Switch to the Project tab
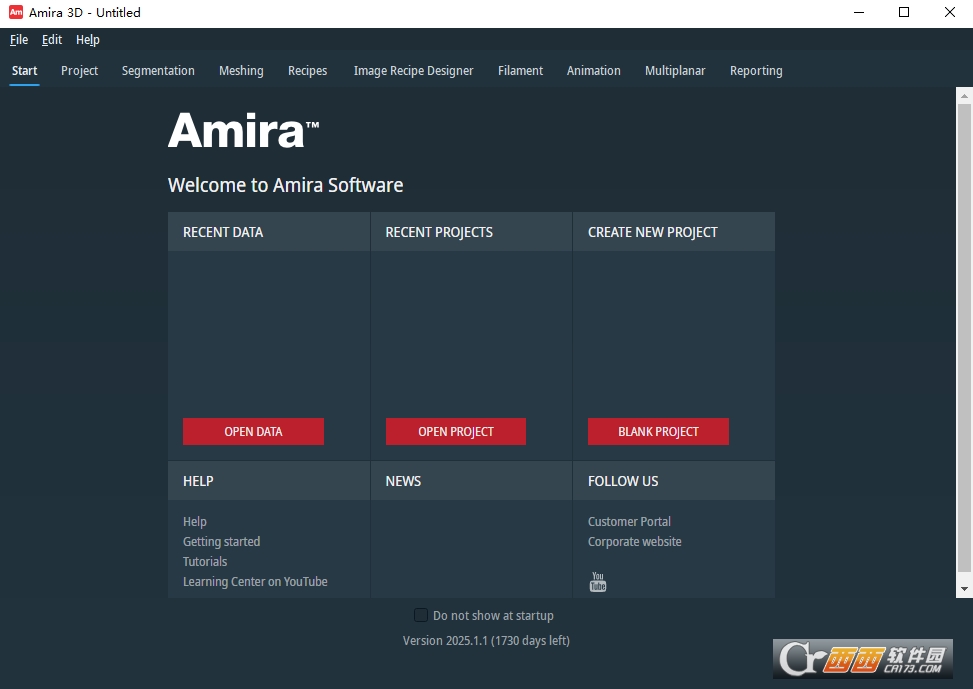Viewport: 973px width, 689px height. (x=79, y=71)
